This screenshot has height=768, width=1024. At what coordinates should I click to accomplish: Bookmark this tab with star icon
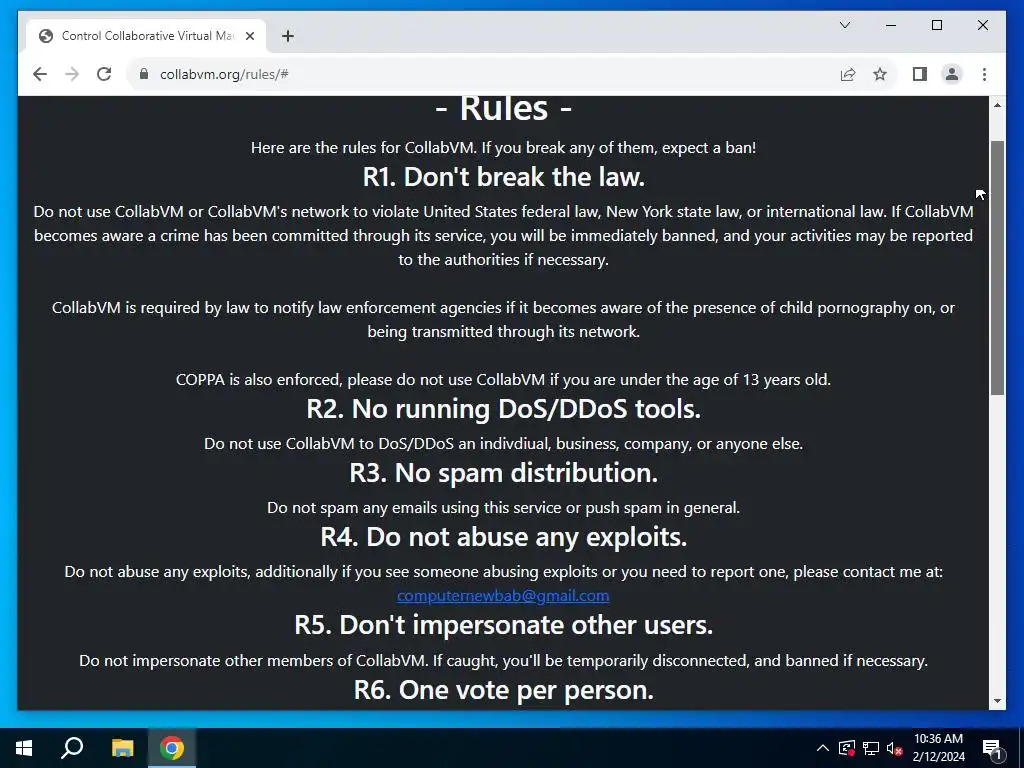[x=880, y=74]
